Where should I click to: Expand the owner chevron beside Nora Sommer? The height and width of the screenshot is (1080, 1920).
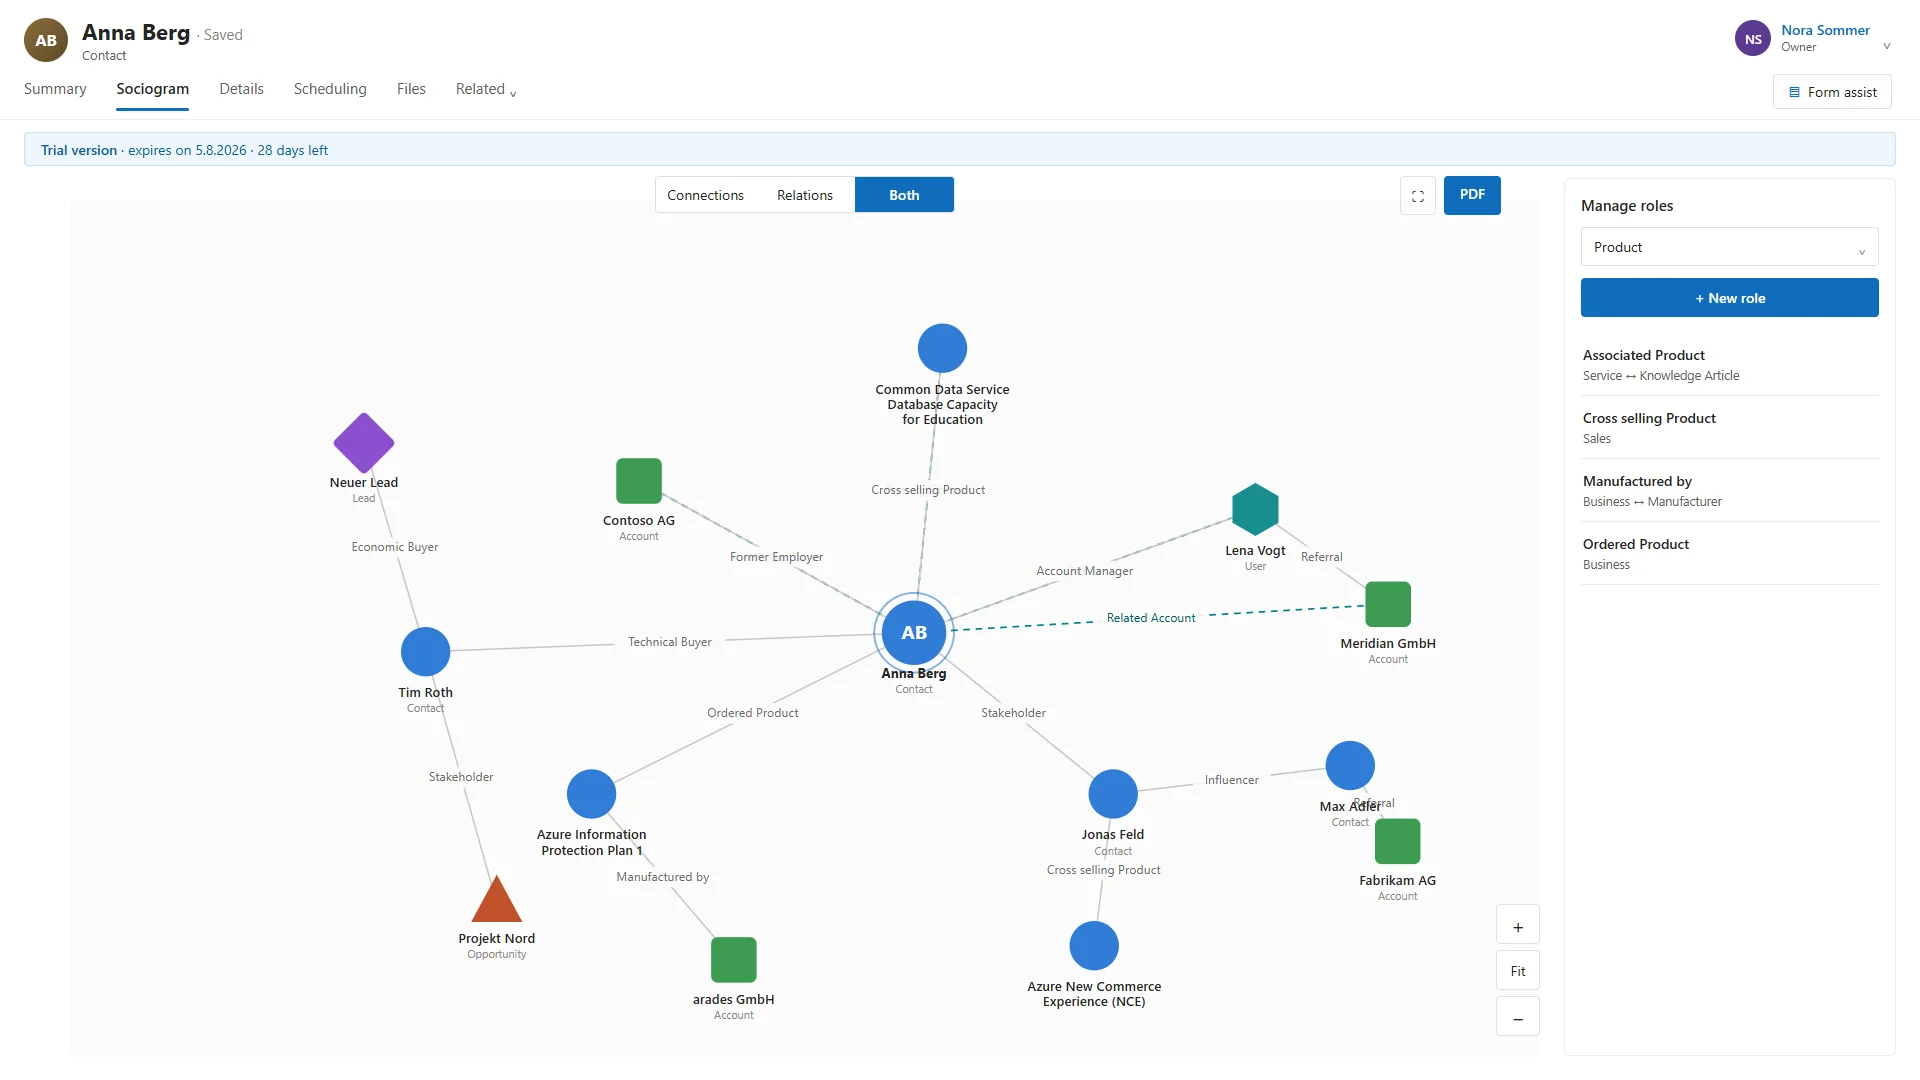tap(1886, 46)
